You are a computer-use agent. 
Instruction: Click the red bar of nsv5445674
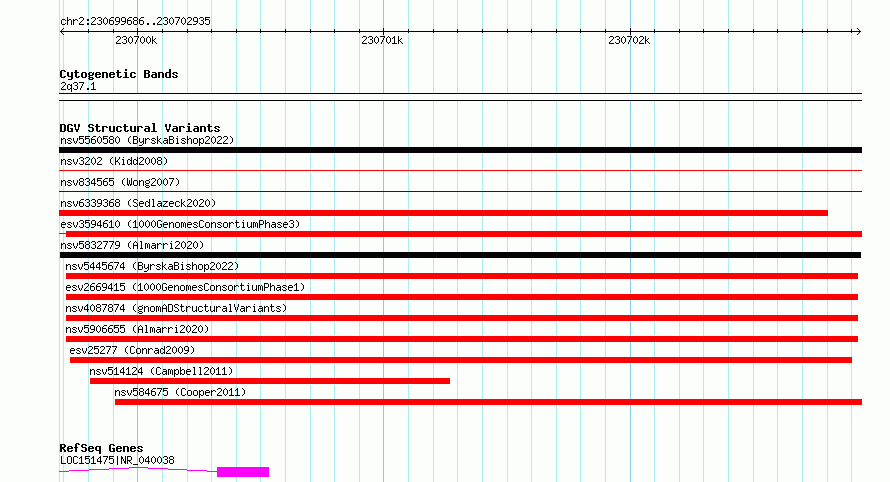coord(461,276)
